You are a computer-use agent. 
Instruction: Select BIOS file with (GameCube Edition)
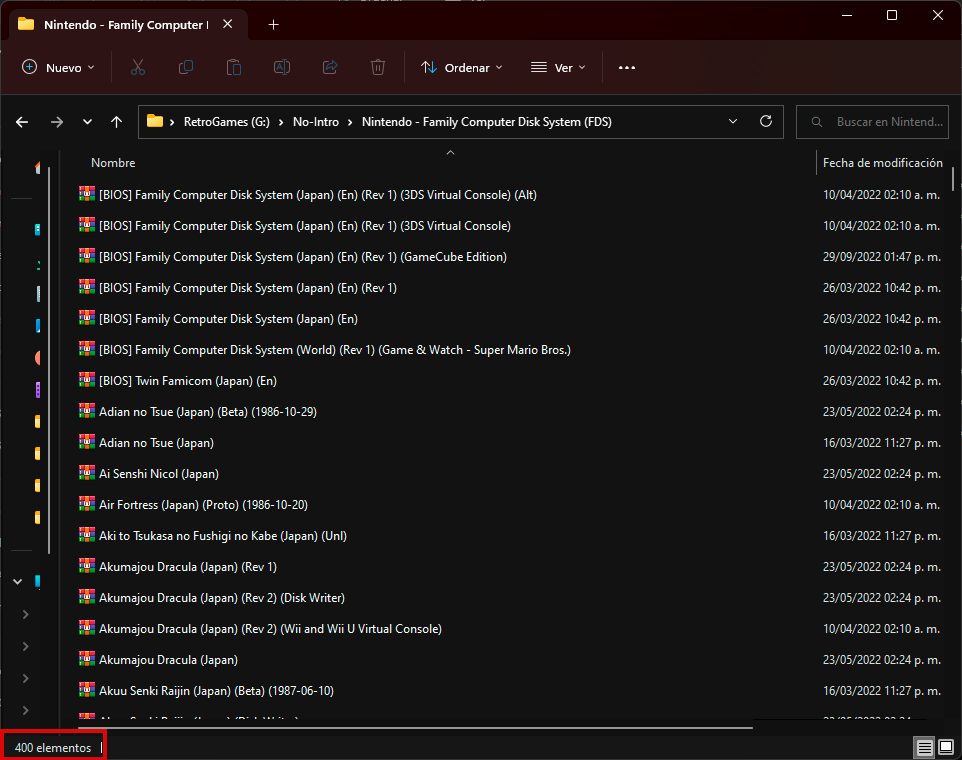point(303,256)
